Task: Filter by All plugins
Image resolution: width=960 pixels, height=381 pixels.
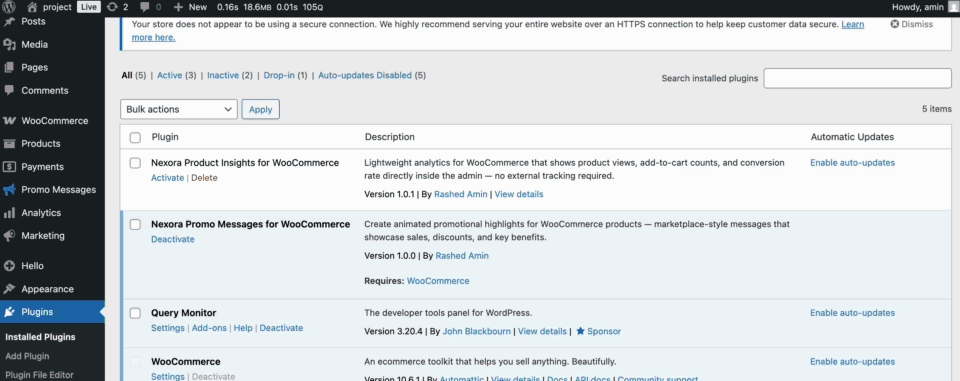Action: (x=127, y=75)
